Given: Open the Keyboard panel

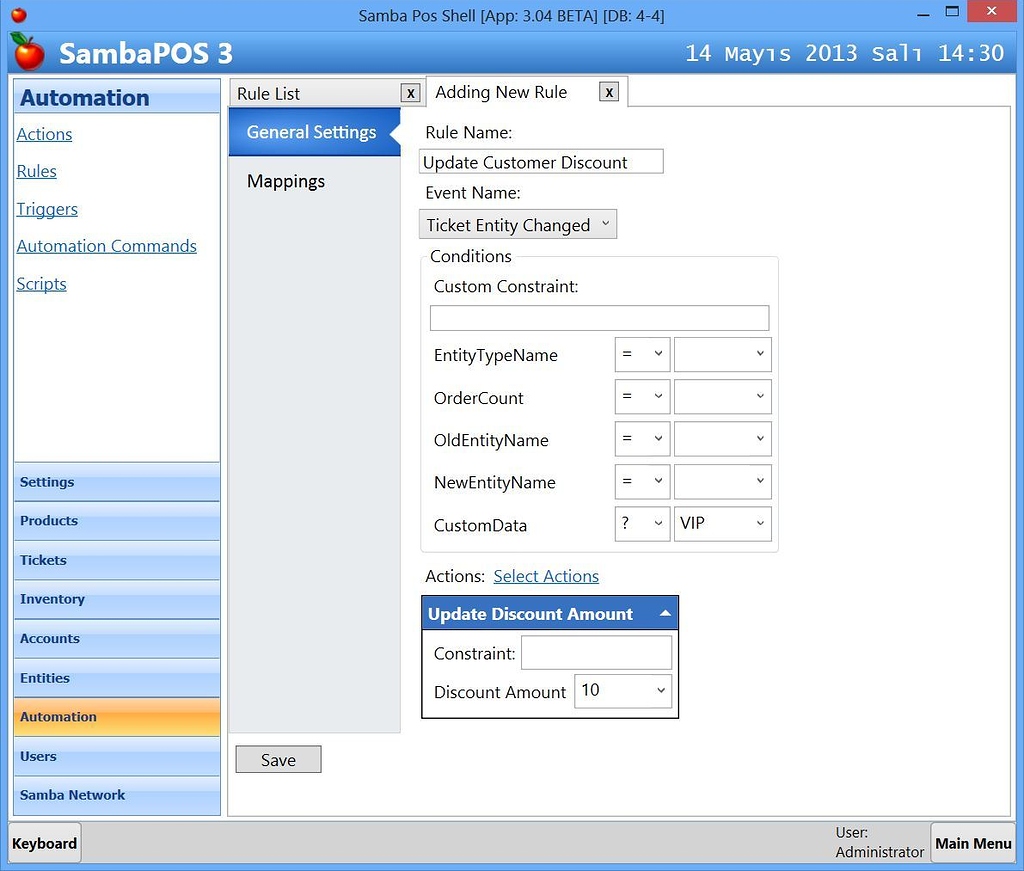Looking at the screenshot, I should coord(44,843).
